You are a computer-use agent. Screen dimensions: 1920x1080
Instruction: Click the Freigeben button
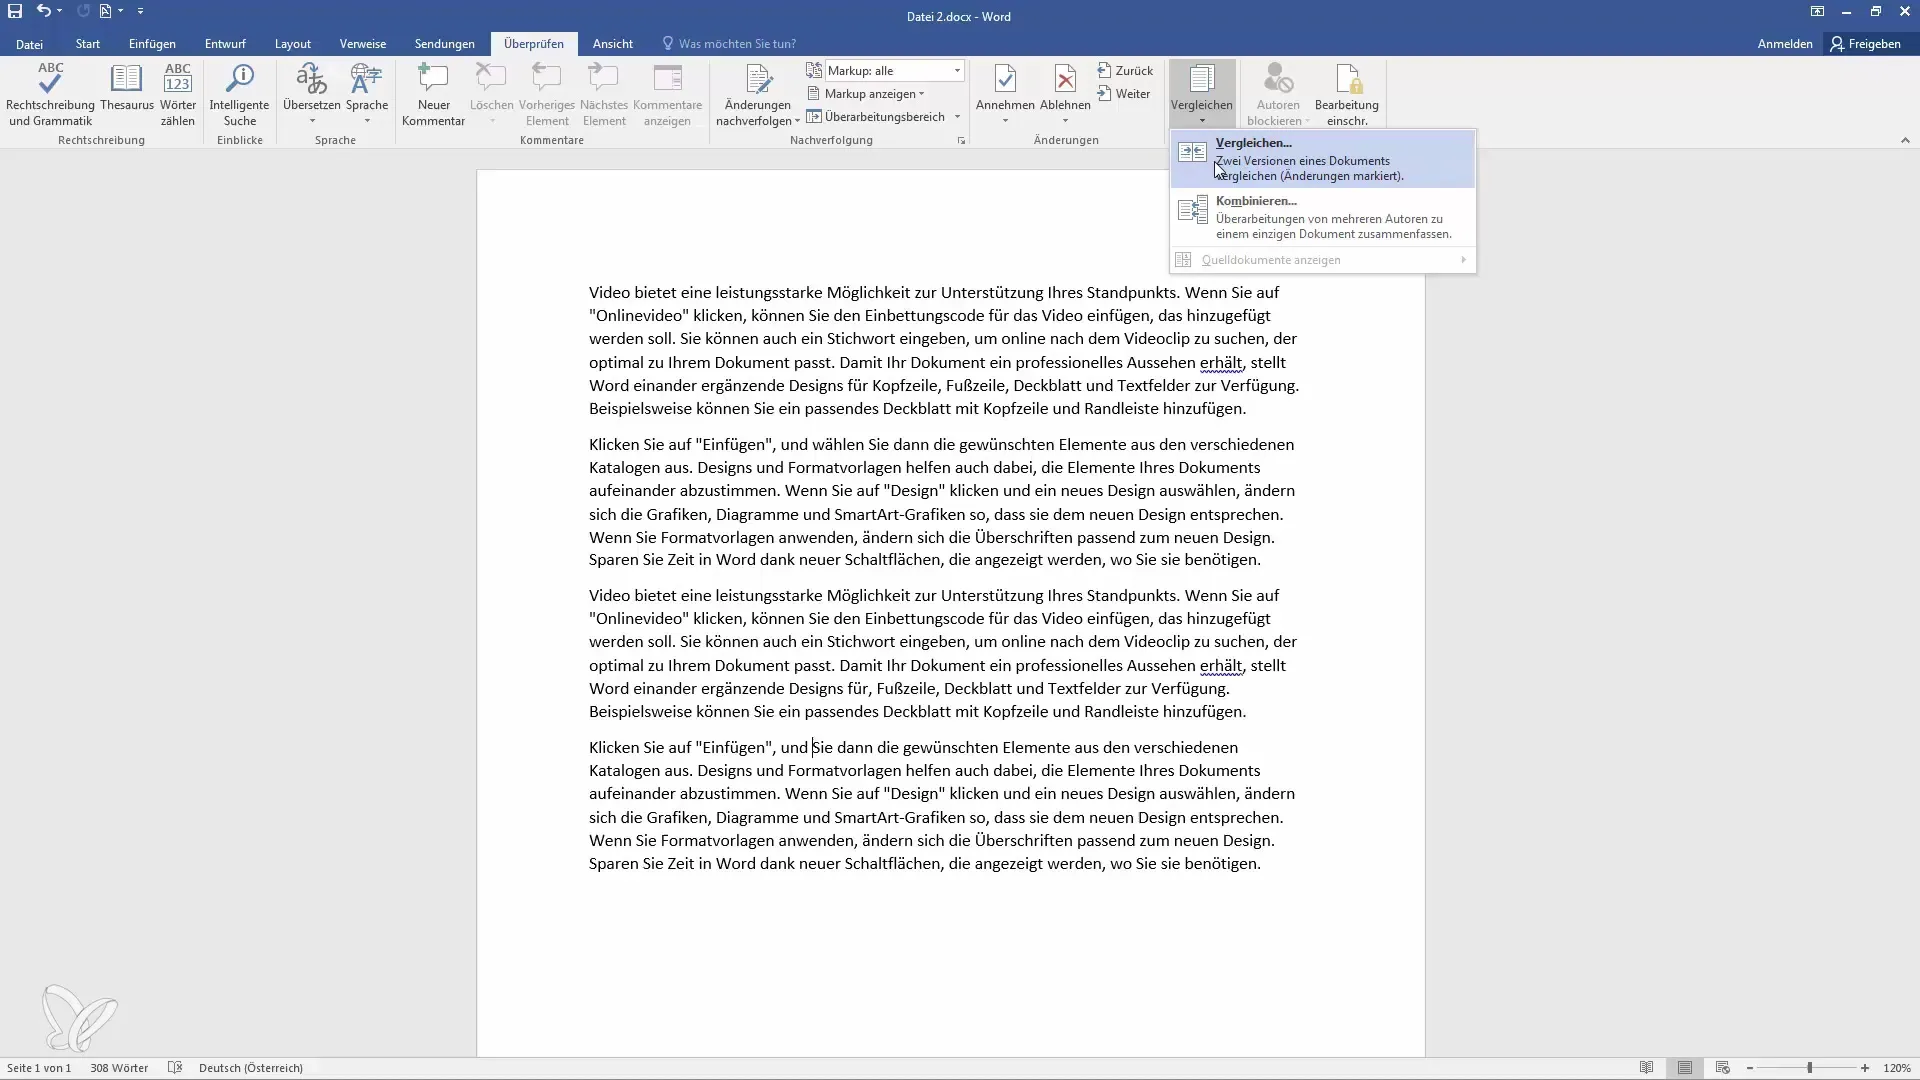[x=1865, y=44]
